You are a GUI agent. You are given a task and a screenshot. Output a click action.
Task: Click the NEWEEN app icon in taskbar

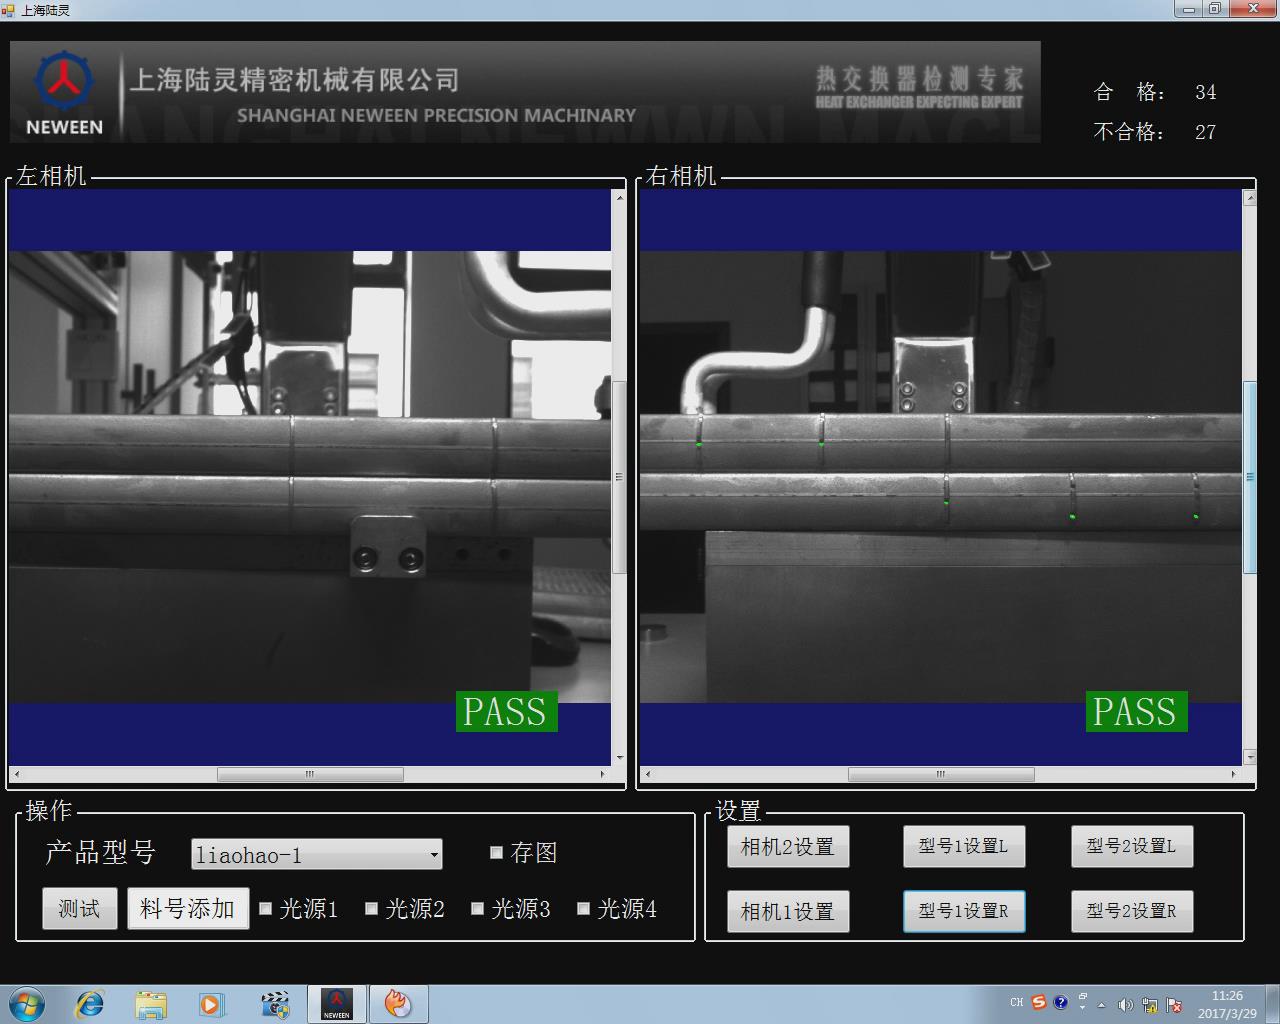(x=336, y=1003)
